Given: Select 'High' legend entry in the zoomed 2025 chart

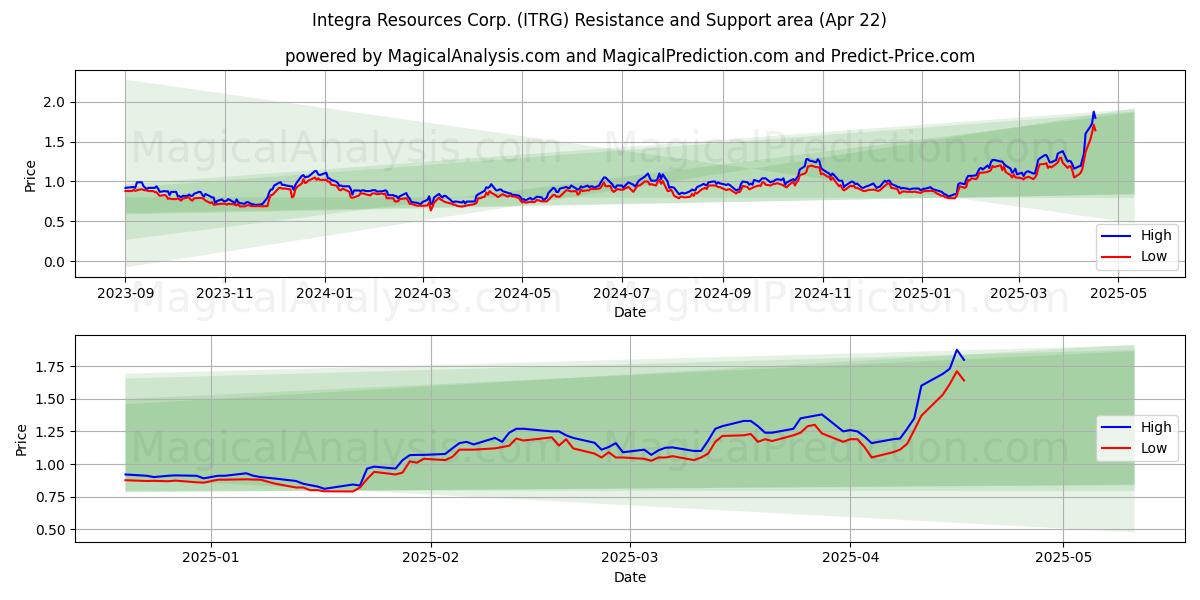Looking at the screenshot, I should [x=1137, y=427].
